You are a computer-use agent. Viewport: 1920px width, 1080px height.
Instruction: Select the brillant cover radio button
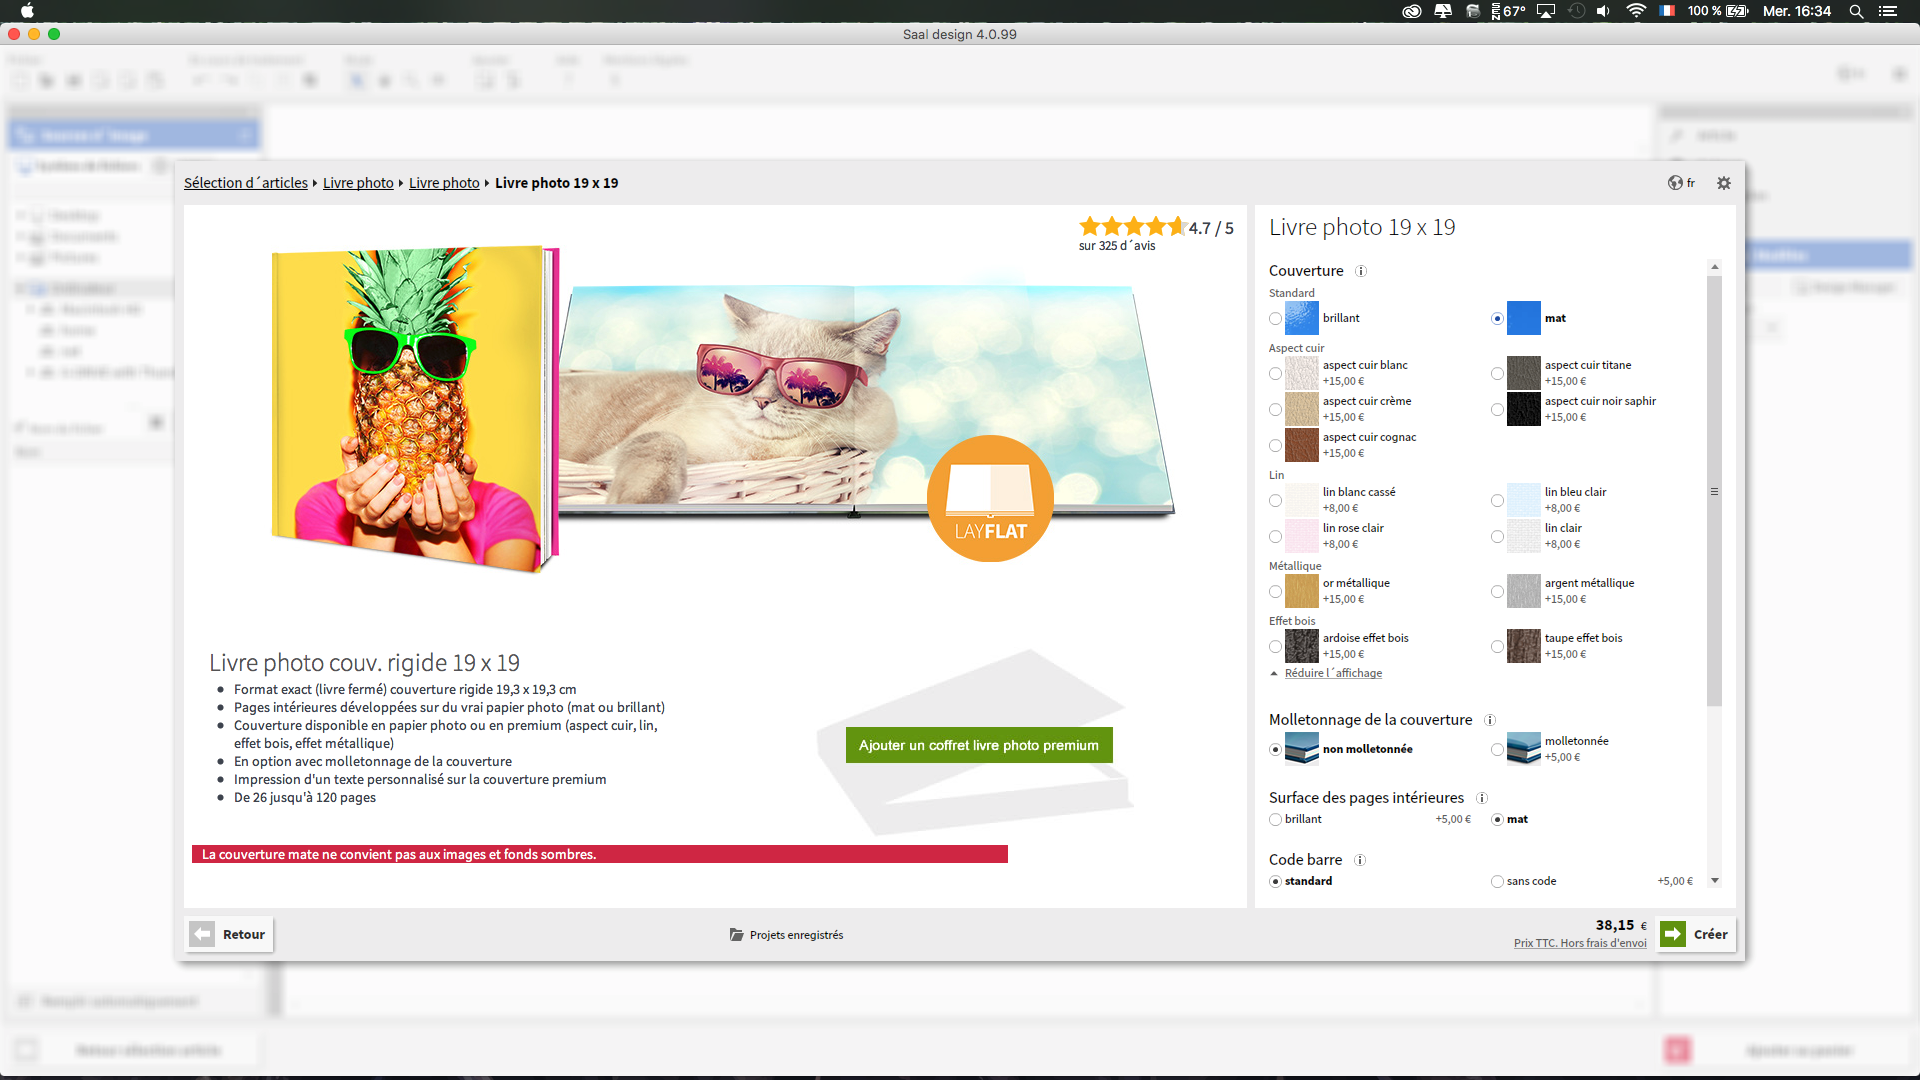(x=1275, y=319)
